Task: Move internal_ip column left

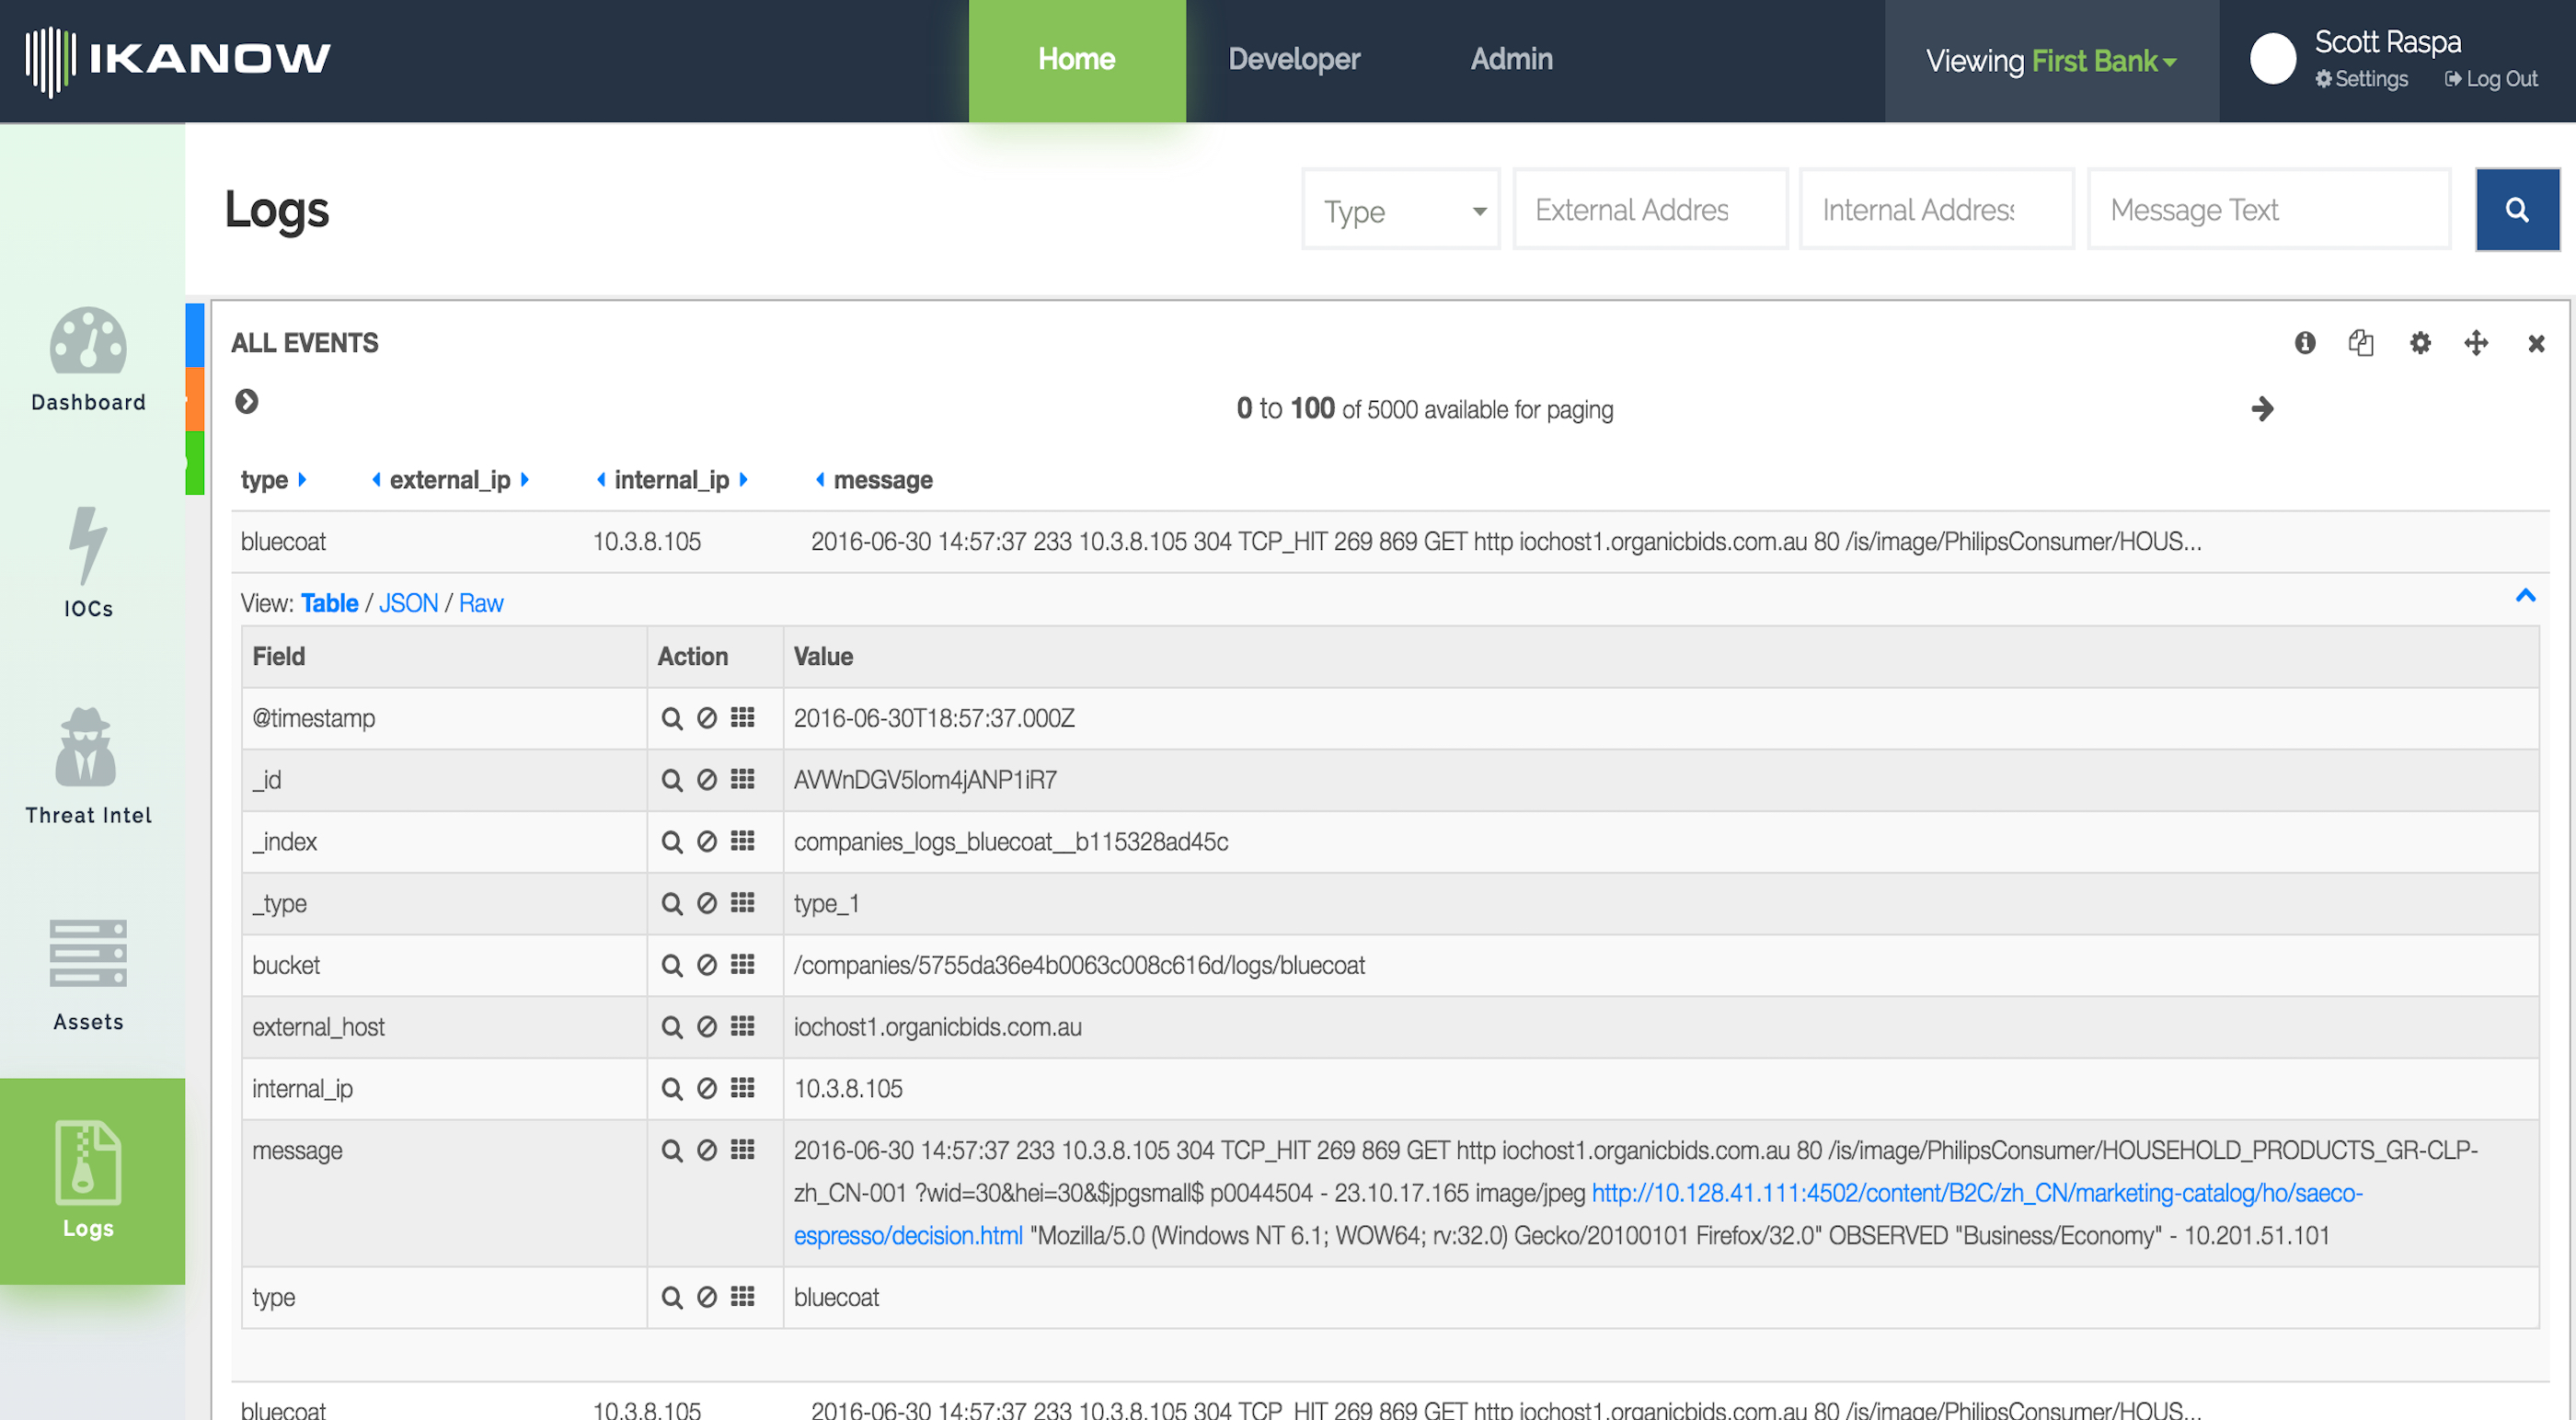Action: (x=601, y=480)
